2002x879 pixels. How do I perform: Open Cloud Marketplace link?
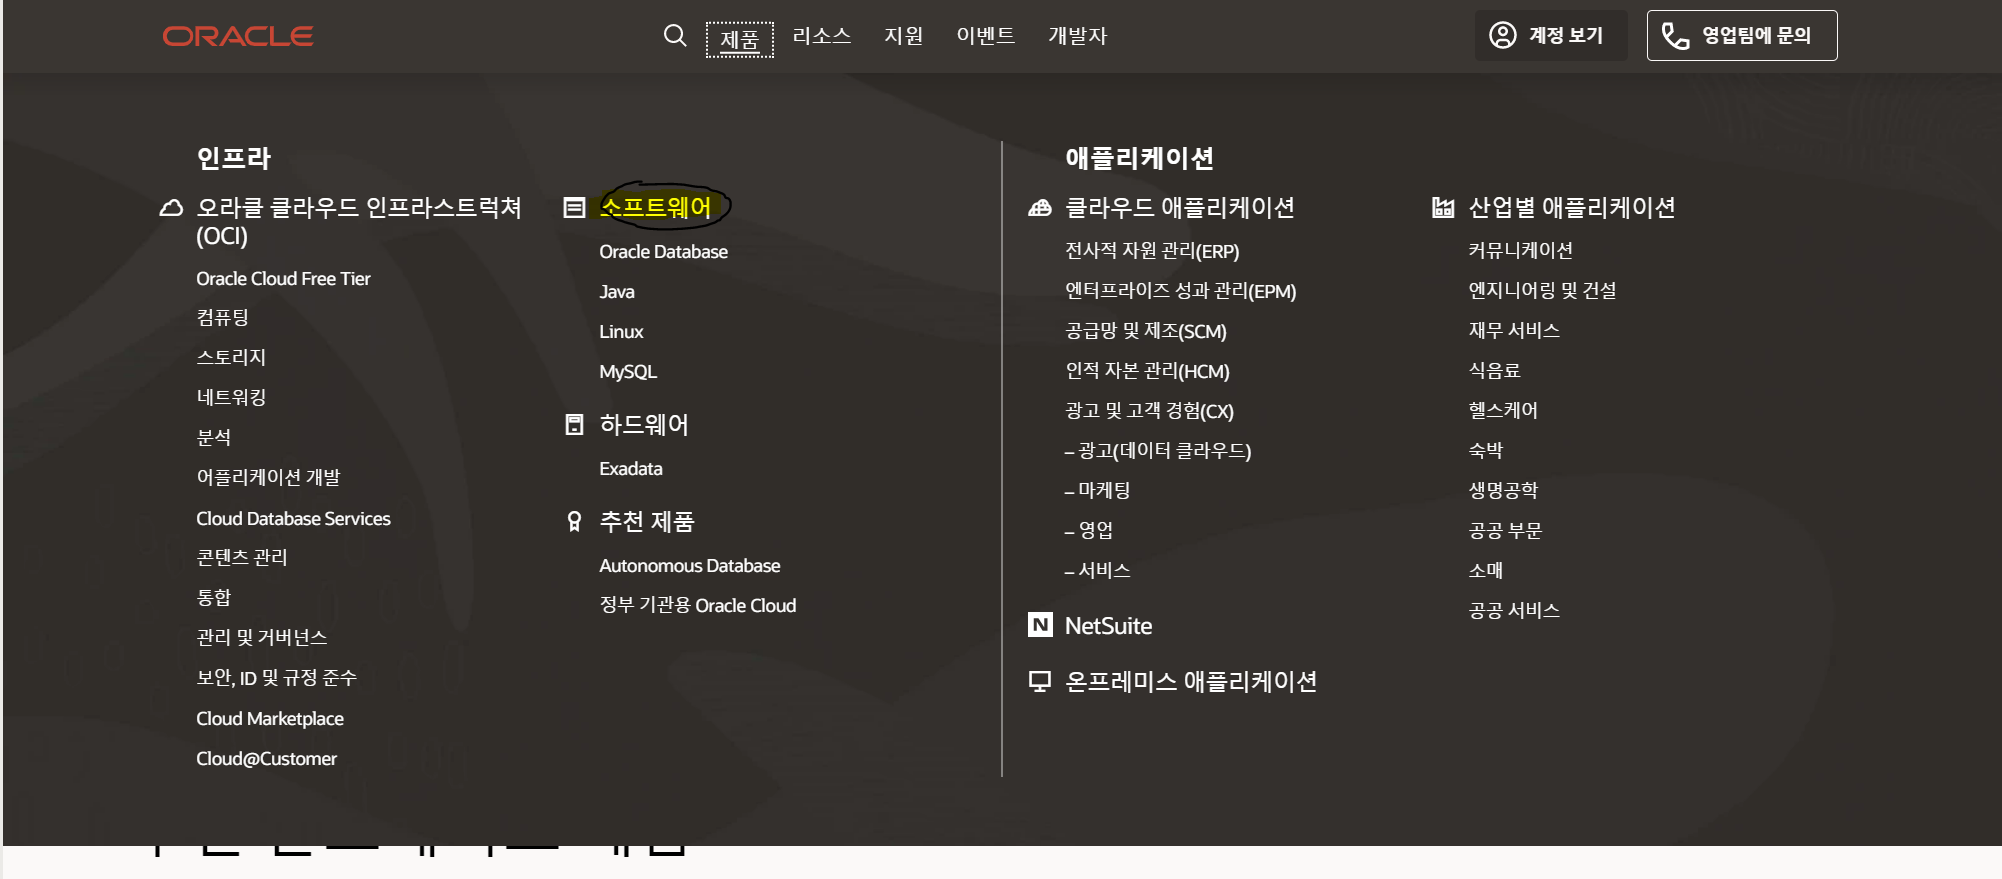point(270,719)
